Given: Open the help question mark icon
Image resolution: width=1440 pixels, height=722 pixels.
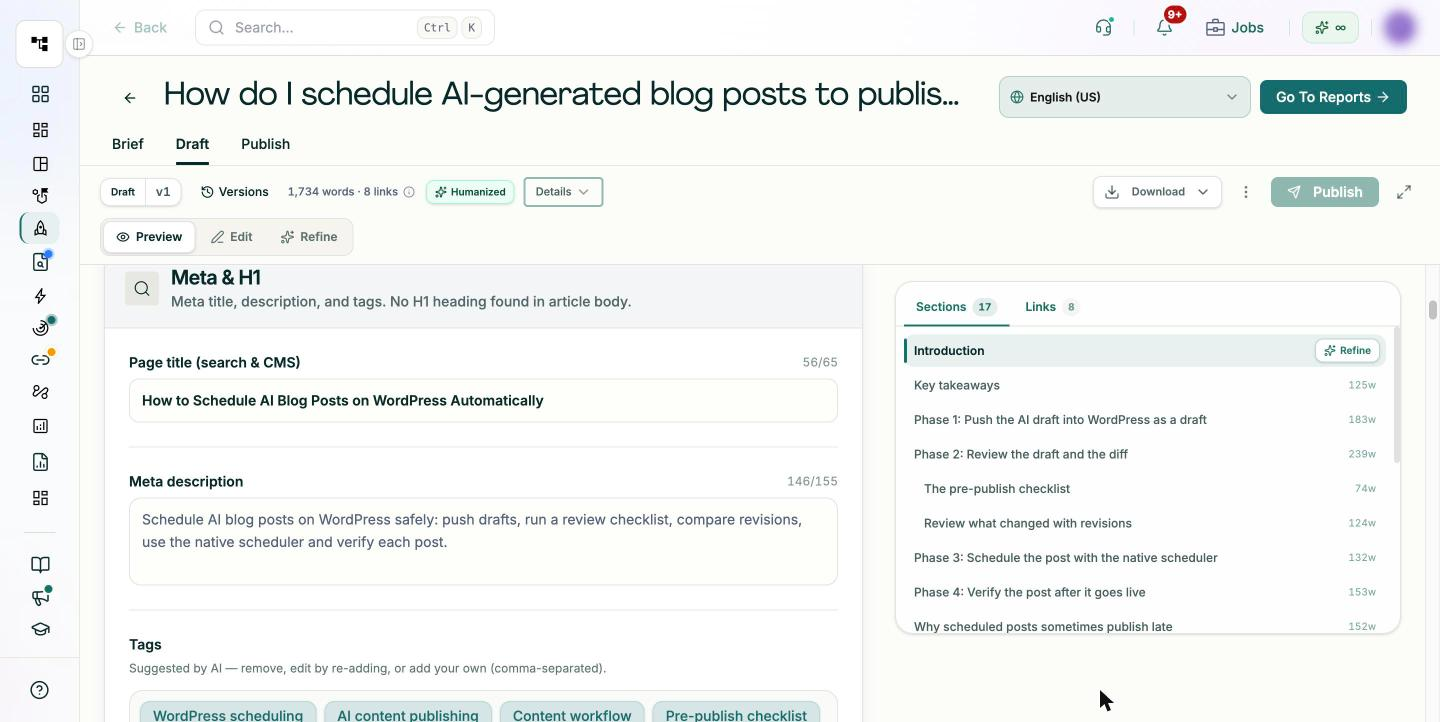Looking at the screenshot, I should [x=40, y=690].
